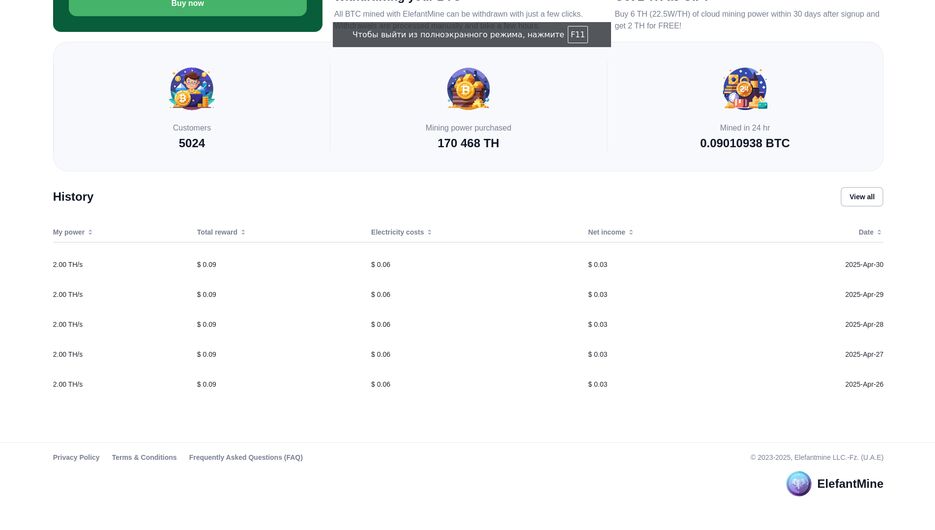Screen dimensions: 935x530
Task: Sort history by My power column
Action: click(x=72, y=233)
